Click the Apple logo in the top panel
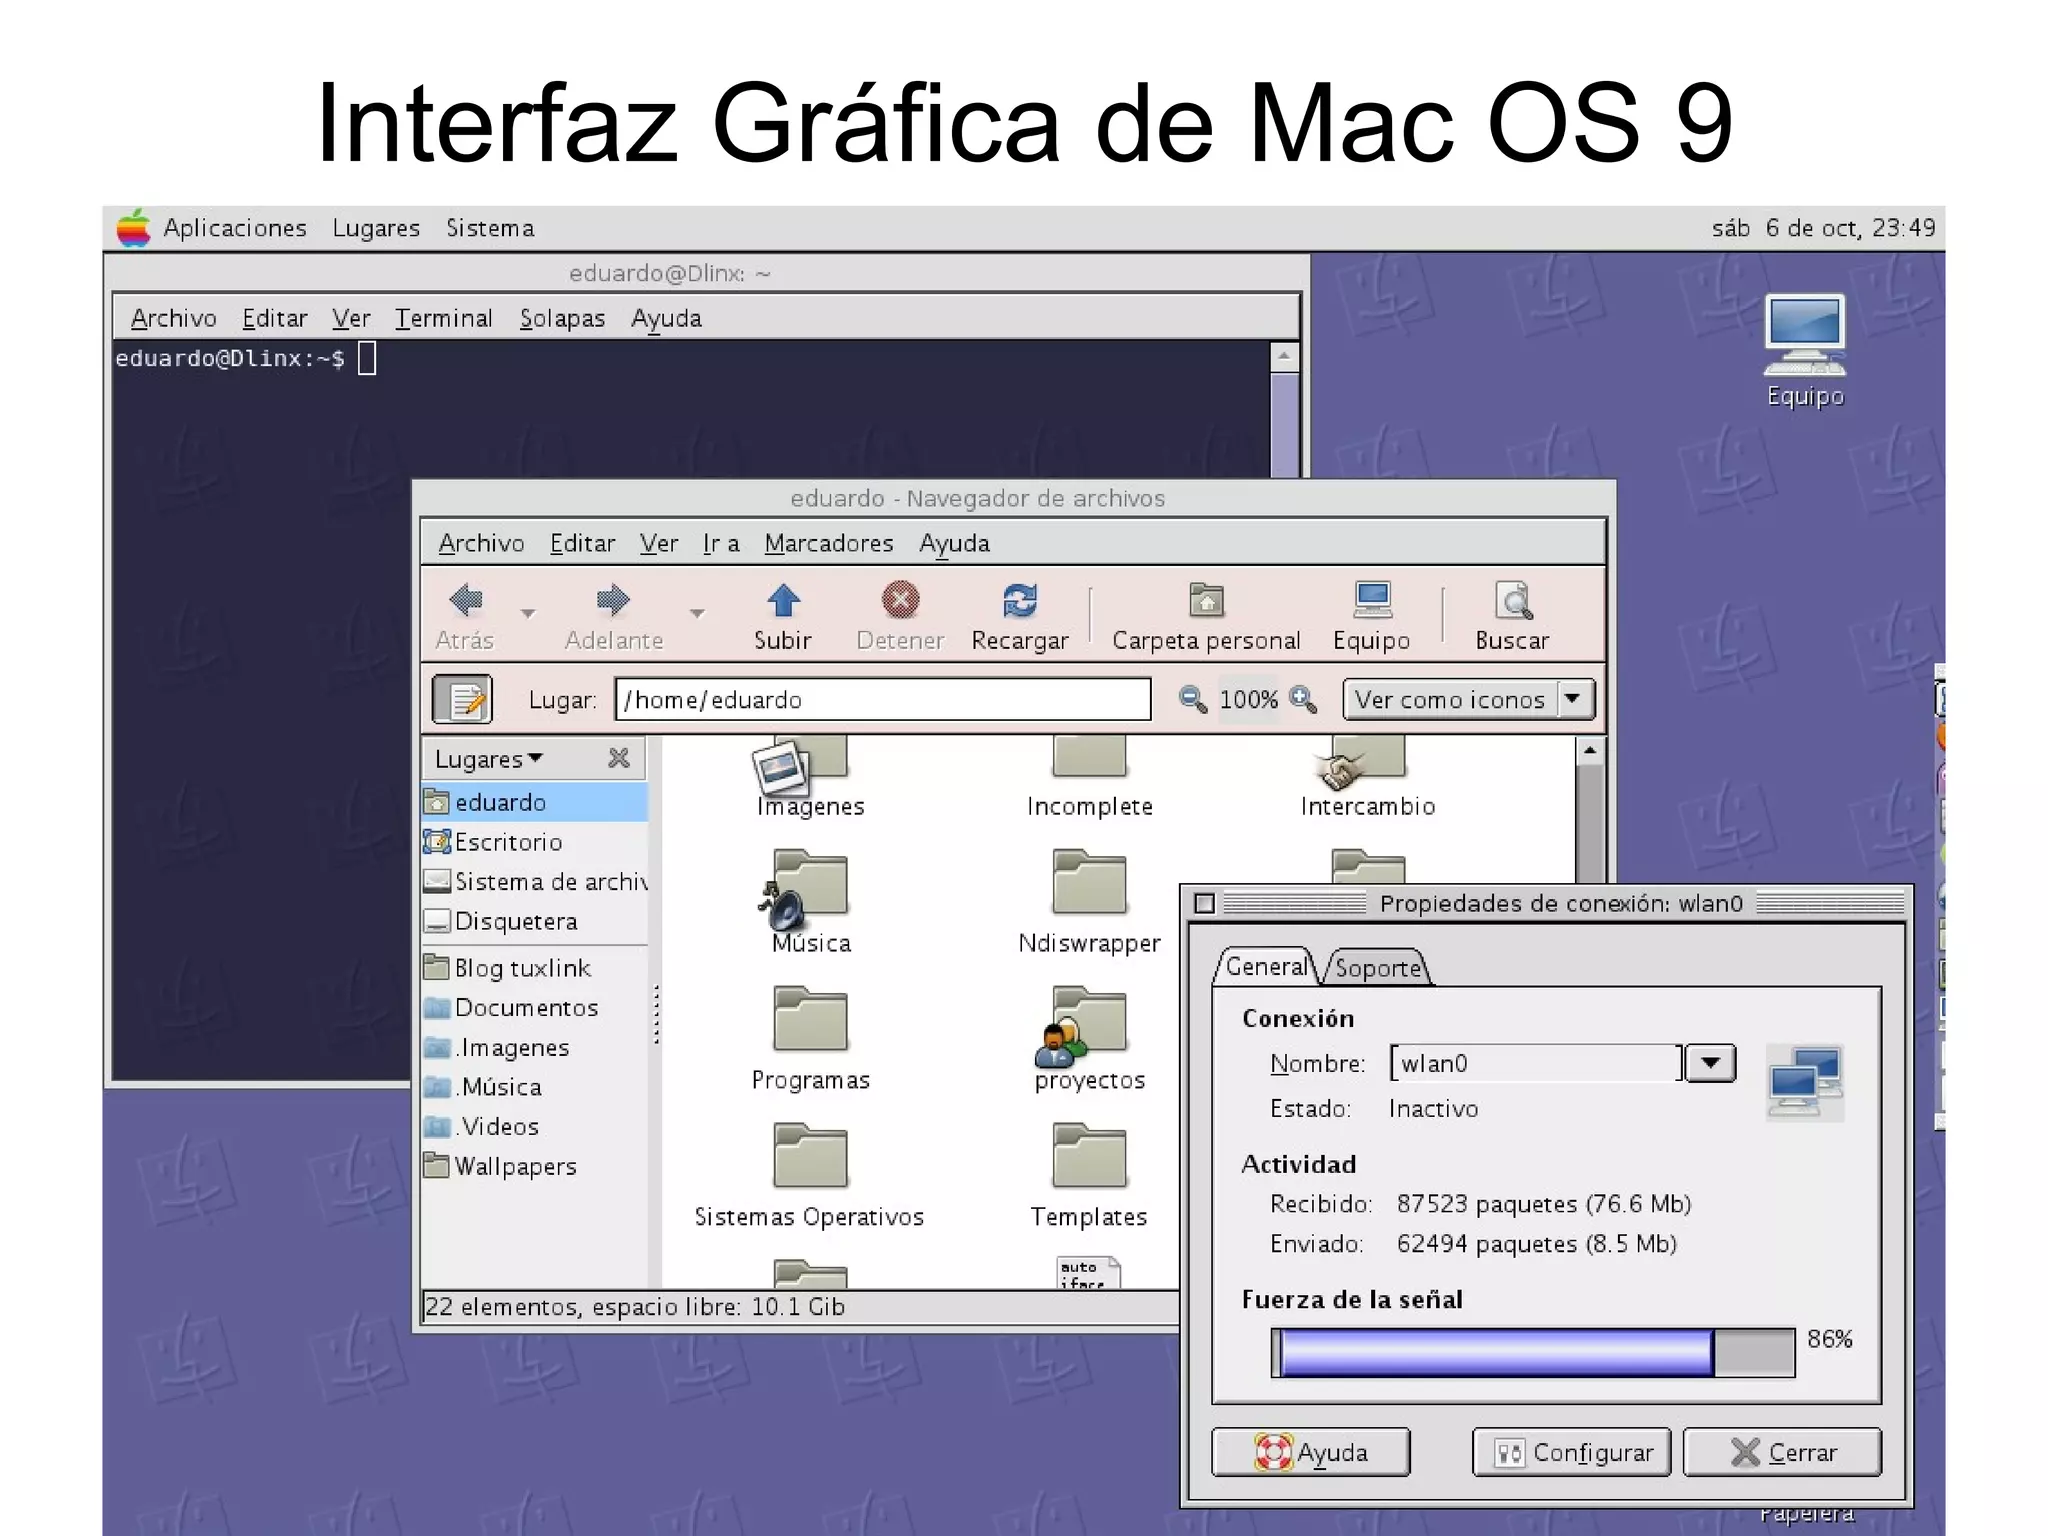The image size is (2048, 1536). pos(133,228)
